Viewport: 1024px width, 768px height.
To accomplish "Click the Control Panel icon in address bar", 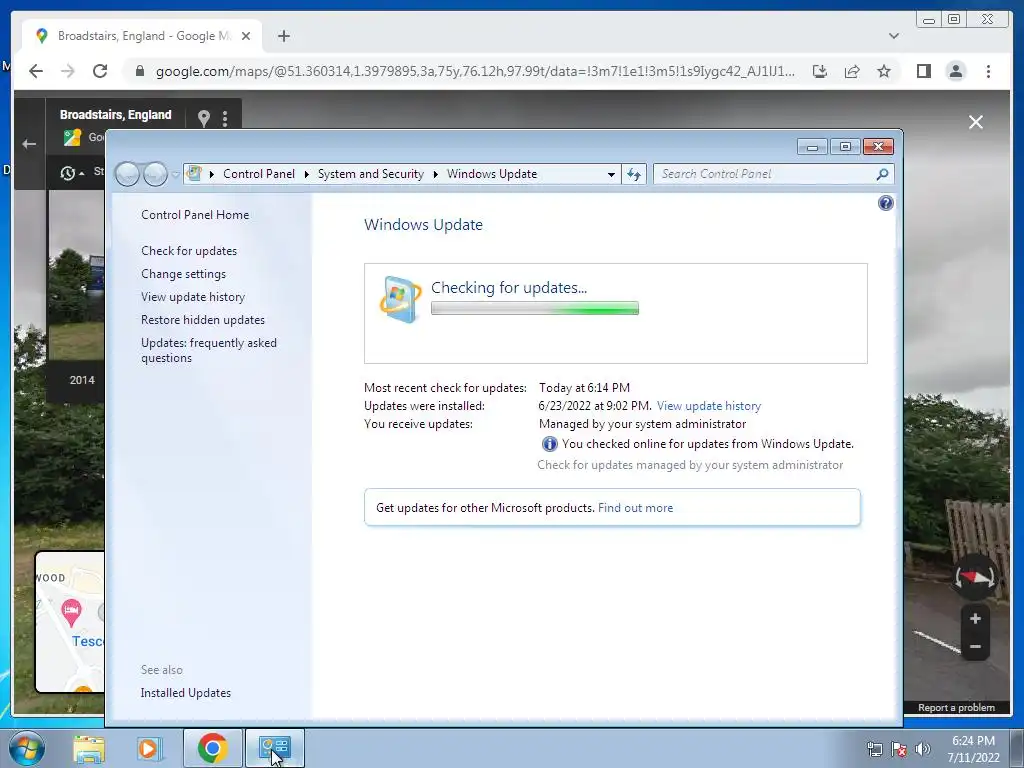I will point(194,174).
